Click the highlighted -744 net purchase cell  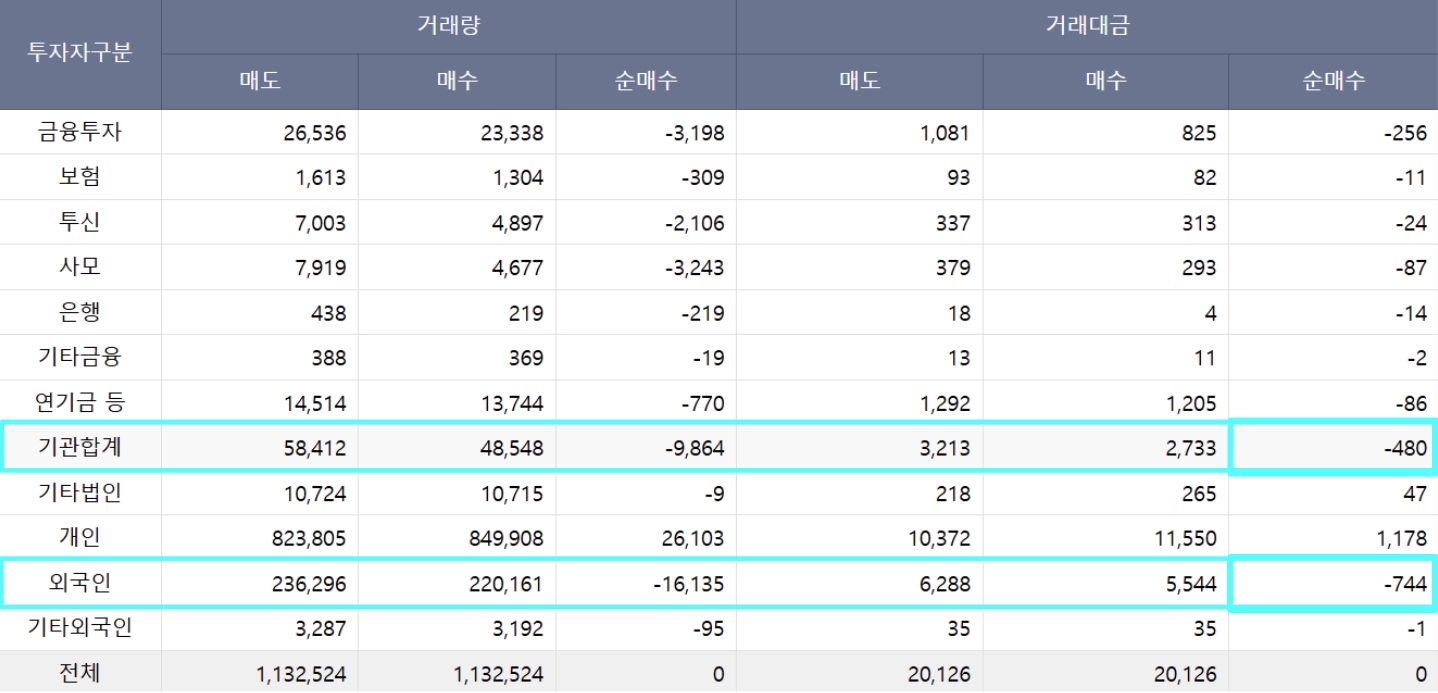pyautogui.click(x=1333, y=584)
